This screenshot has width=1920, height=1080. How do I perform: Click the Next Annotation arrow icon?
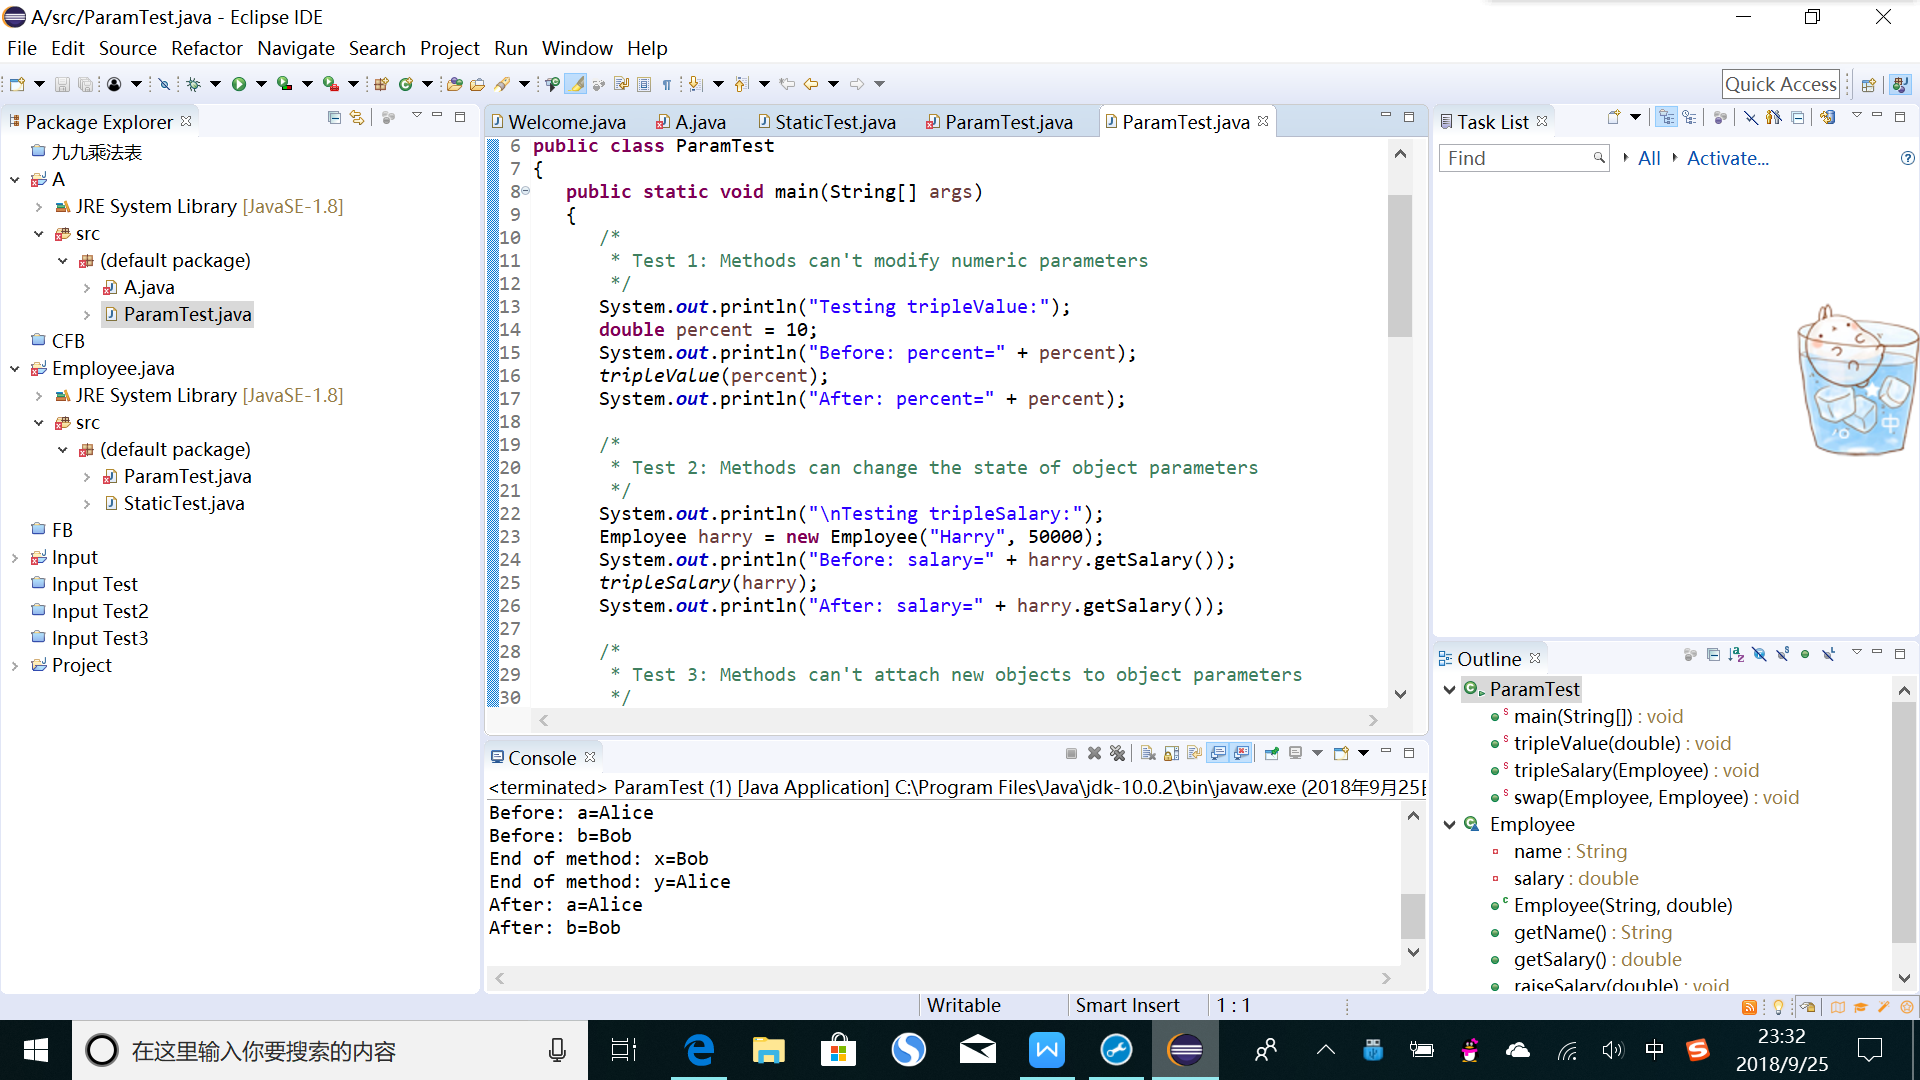695,84
